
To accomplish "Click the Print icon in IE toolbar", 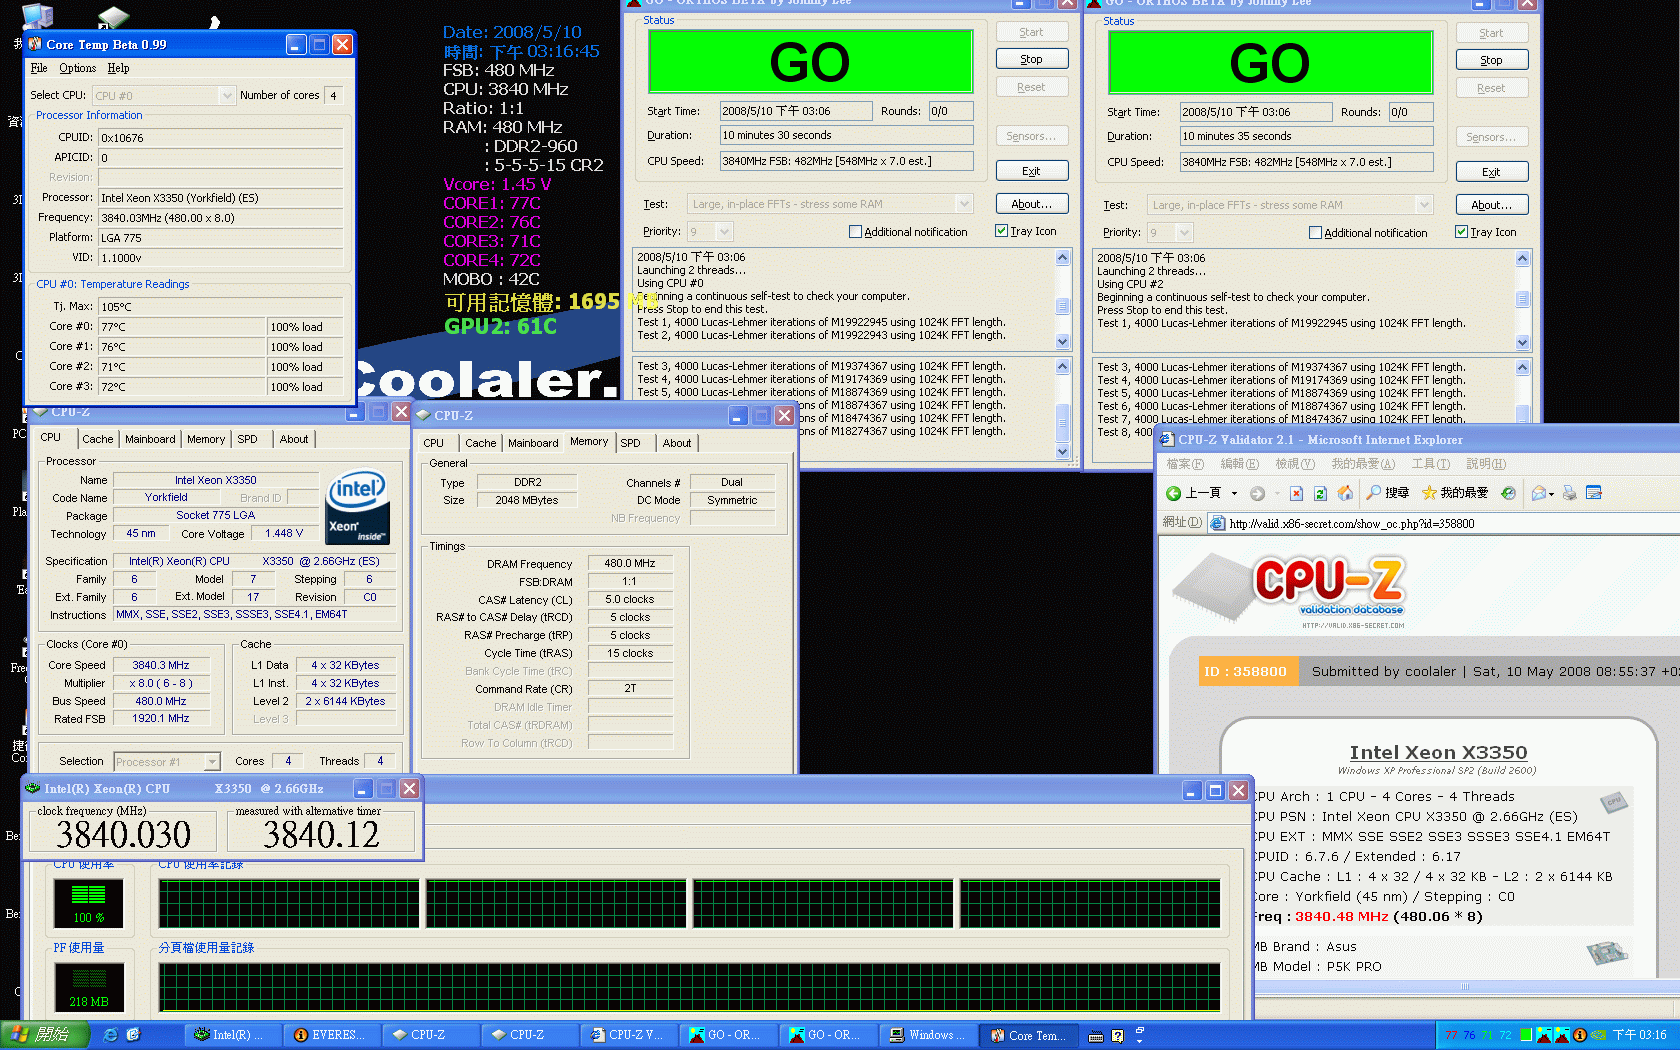I will pos(1569,493).
